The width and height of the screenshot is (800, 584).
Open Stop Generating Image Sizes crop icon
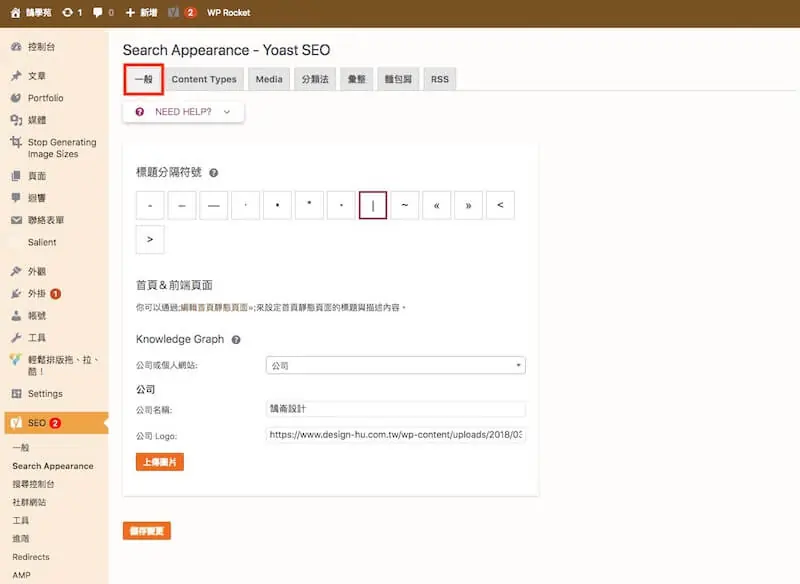[16, 142]
